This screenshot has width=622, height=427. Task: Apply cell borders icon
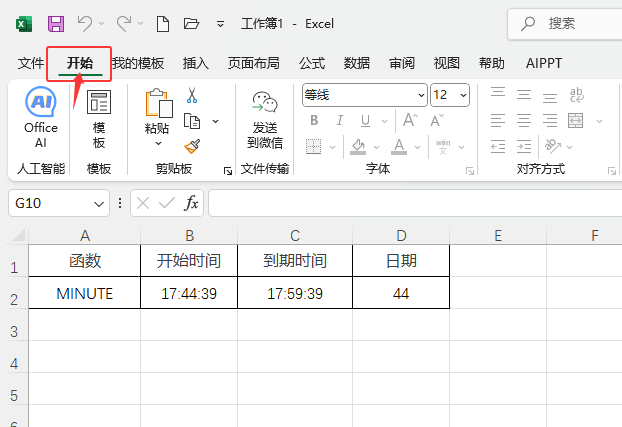[313, 146]
